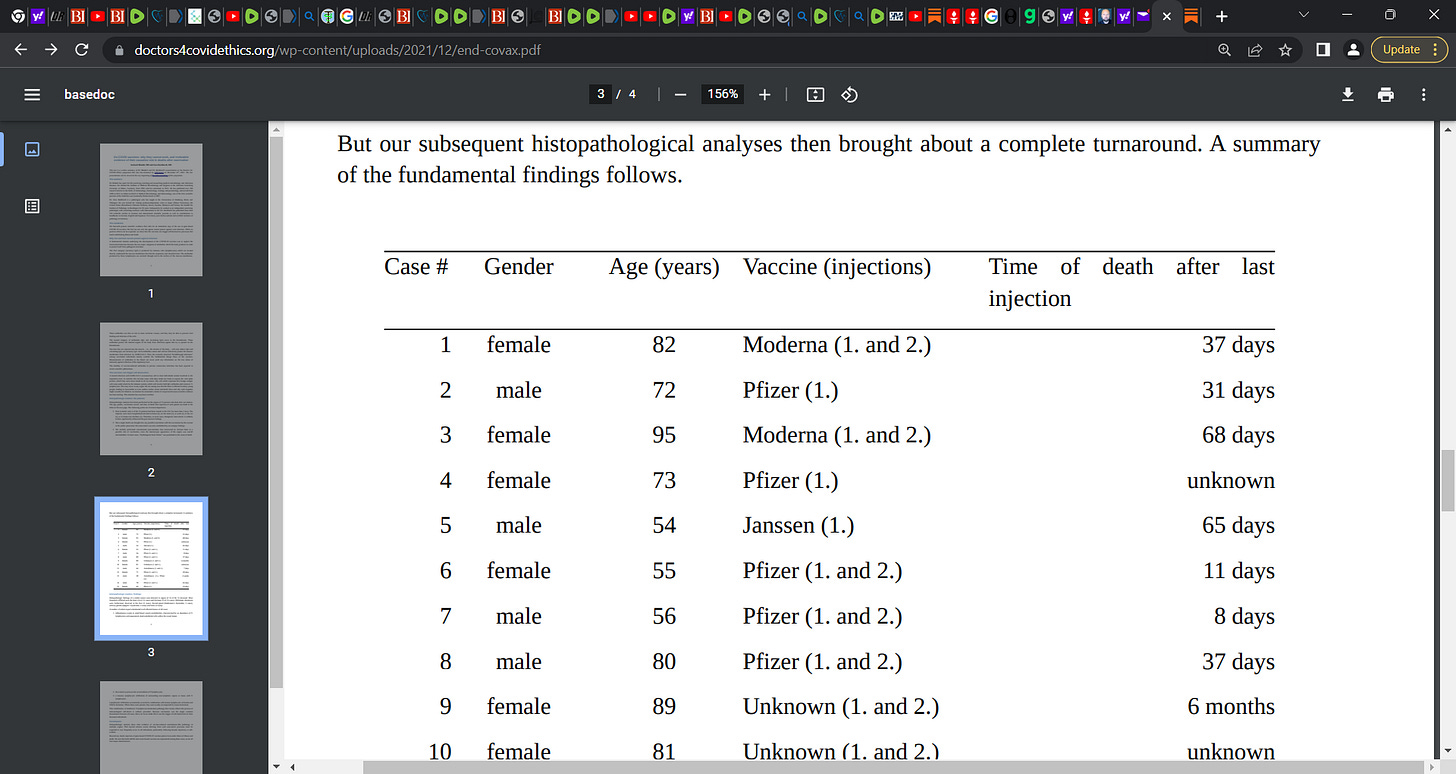The width and height of the screenshot is (1456, 774).
Task: Click the 'Case #' column header
Action: click(415, 267)
